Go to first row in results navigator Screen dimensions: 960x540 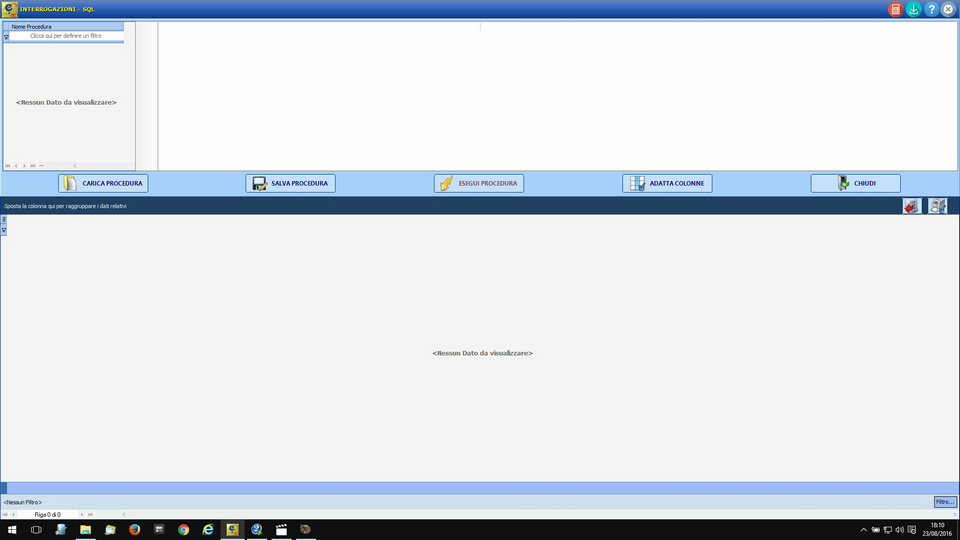click(x=6, y=515)
